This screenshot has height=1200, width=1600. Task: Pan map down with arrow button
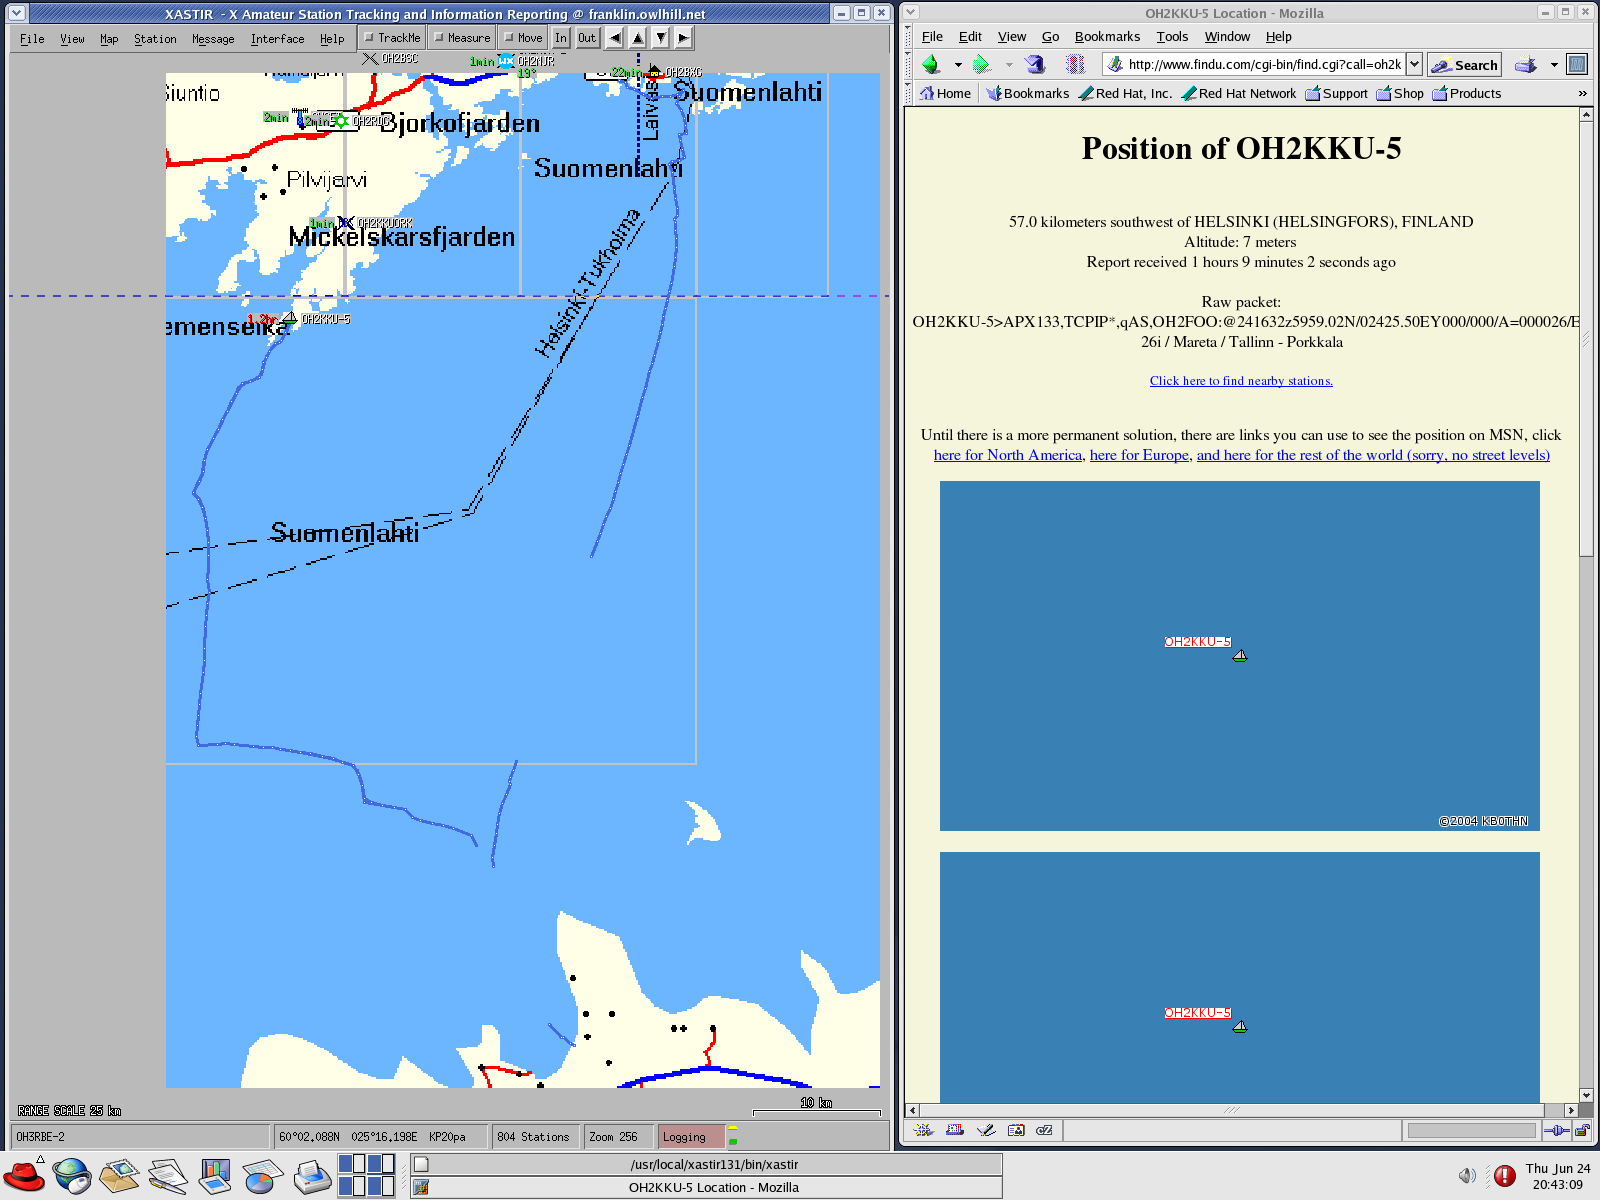pos(660,38)
